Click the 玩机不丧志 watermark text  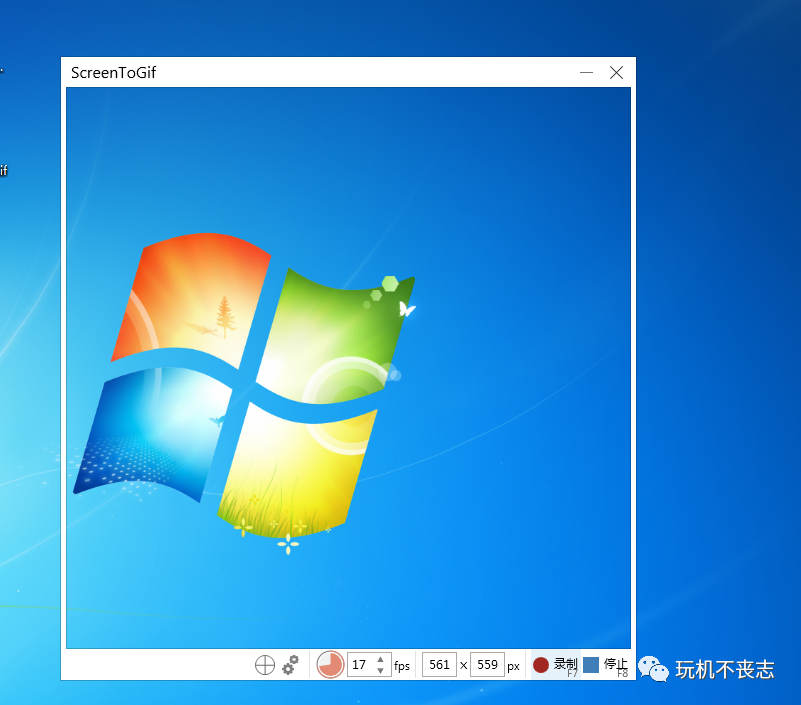(725, 669)
